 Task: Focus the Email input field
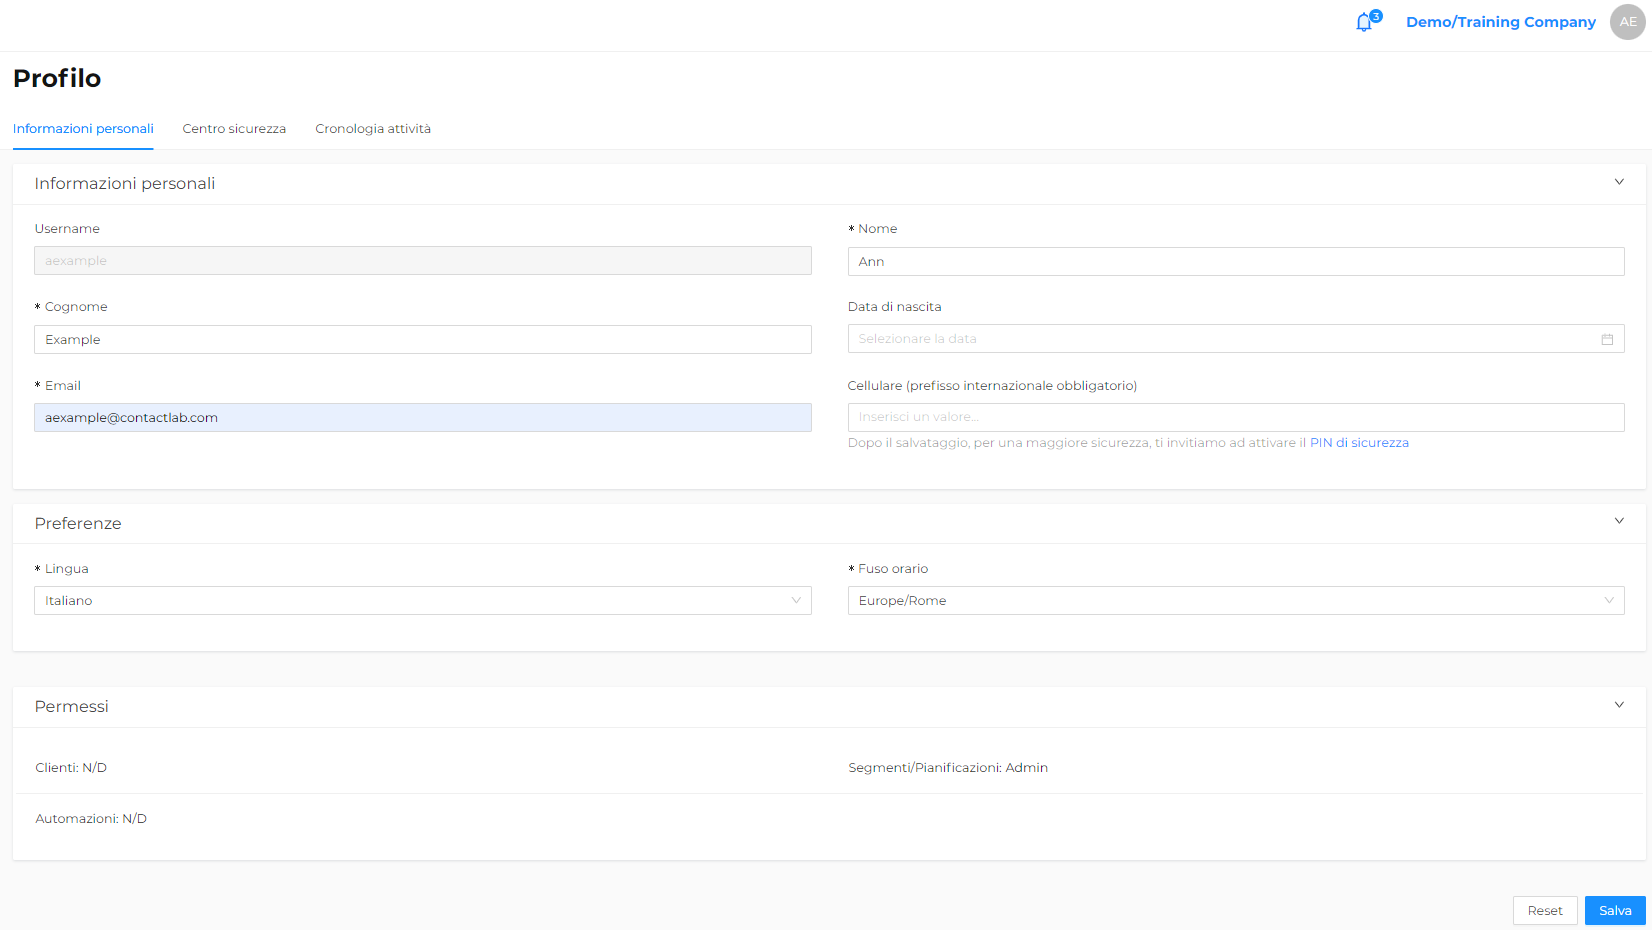tap(423, 417)
